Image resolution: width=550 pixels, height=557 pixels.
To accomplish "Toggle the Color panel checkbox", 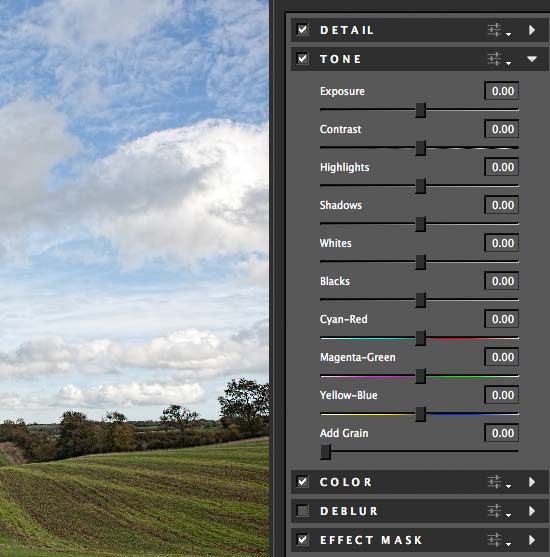I will tap(303, 482).
